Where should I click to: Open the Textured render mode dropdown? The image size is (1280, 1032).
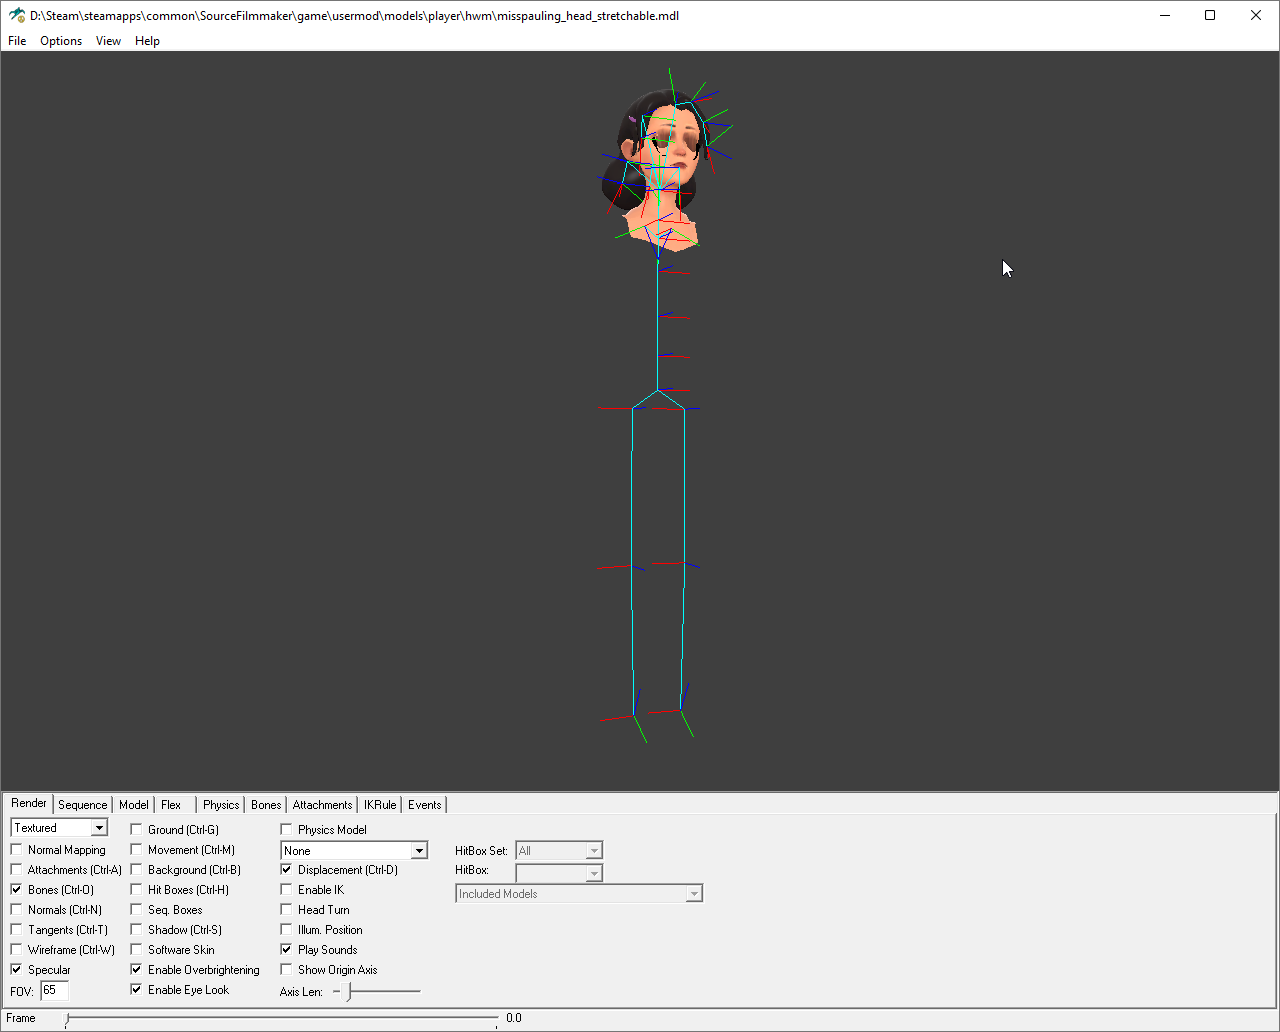(x=59, y=828)
